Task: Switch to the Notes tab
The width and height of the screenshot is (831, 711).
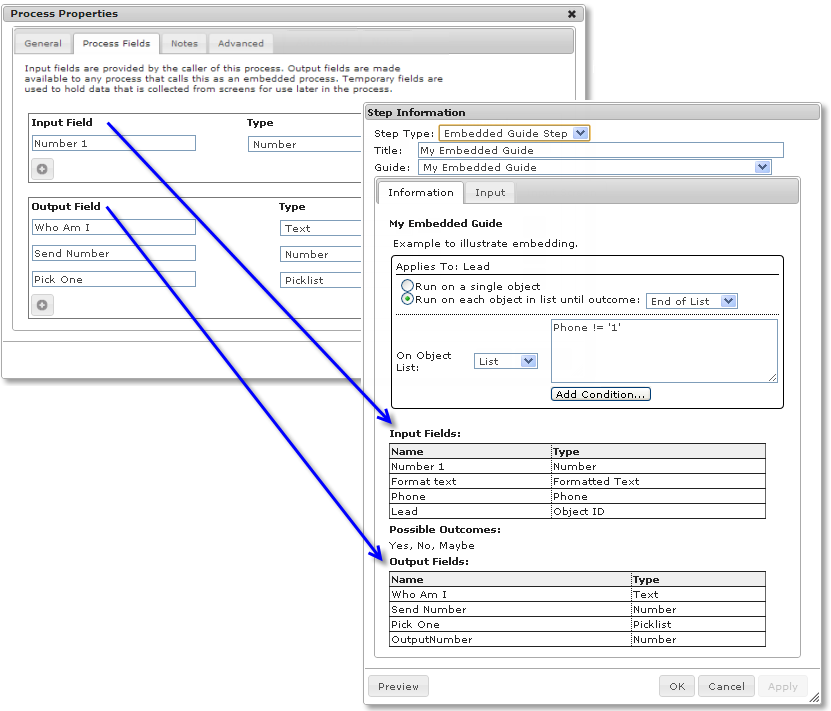Action: 184,43
